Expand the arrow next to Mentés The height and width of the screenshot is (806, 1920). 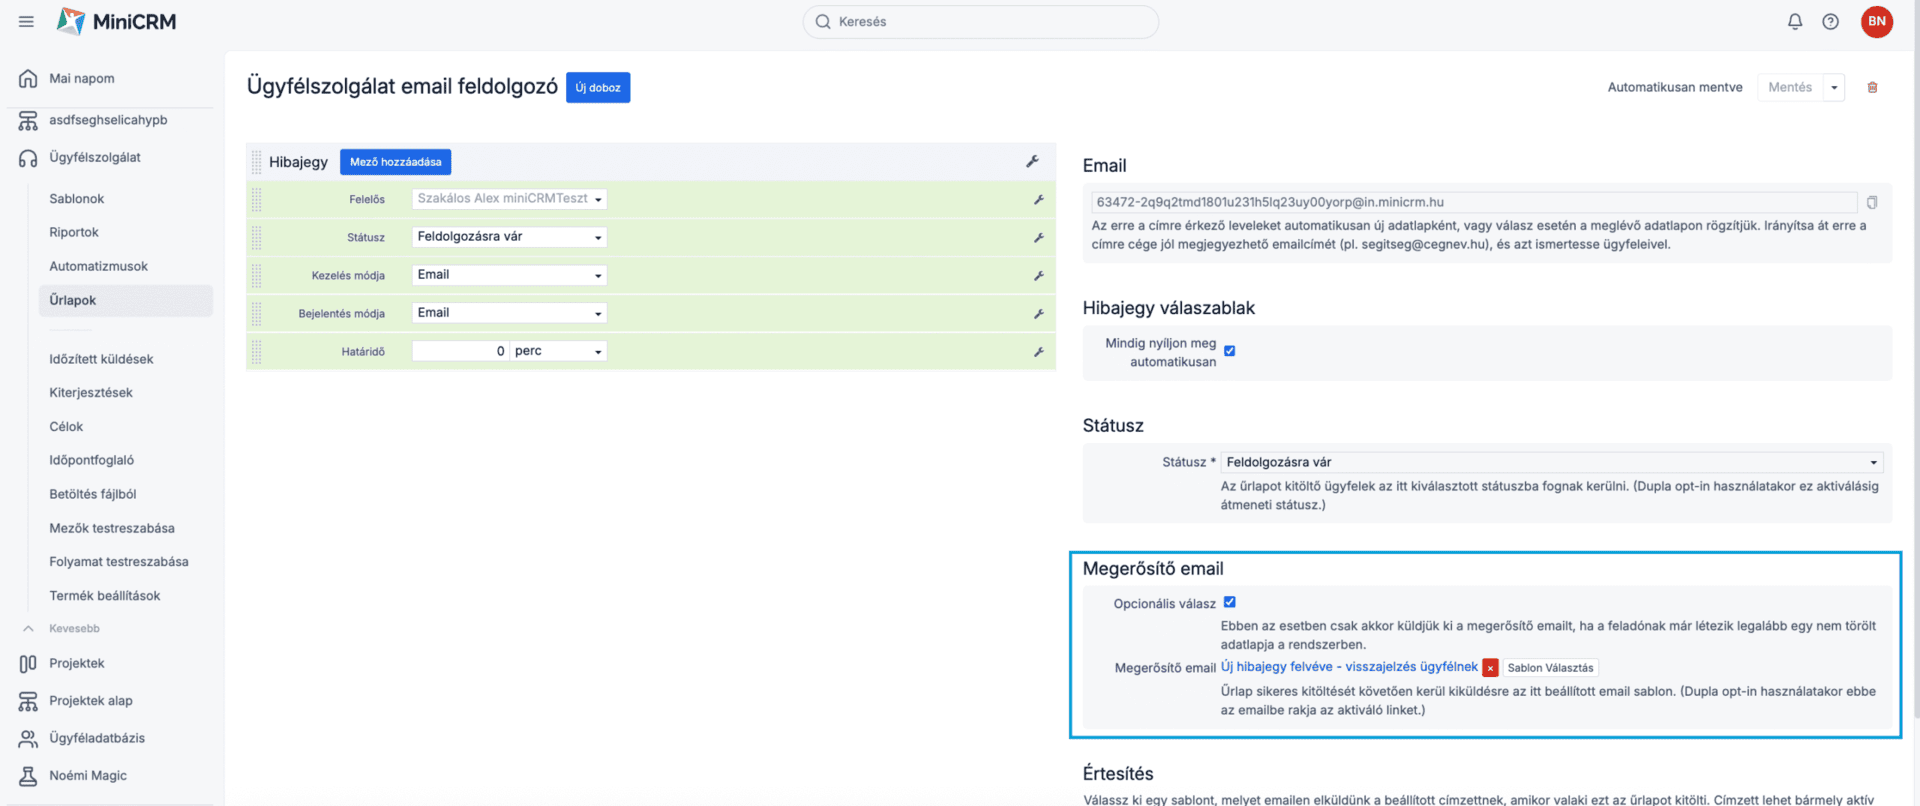click(1834, 88)
